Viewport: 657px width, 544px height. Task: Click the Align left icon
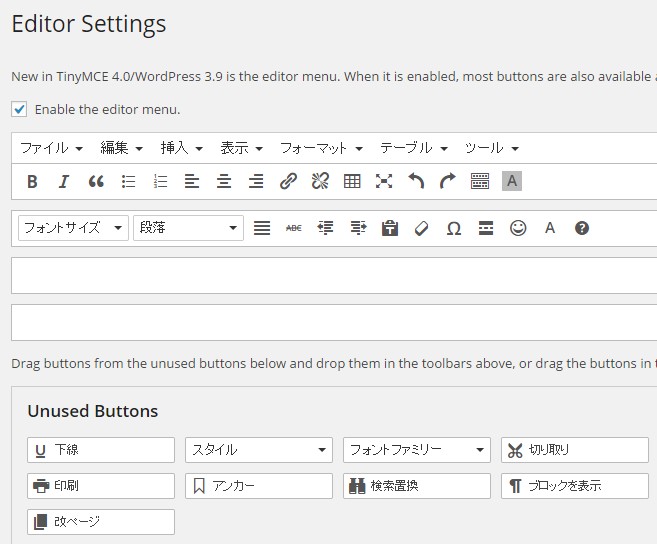click(192, 181)
